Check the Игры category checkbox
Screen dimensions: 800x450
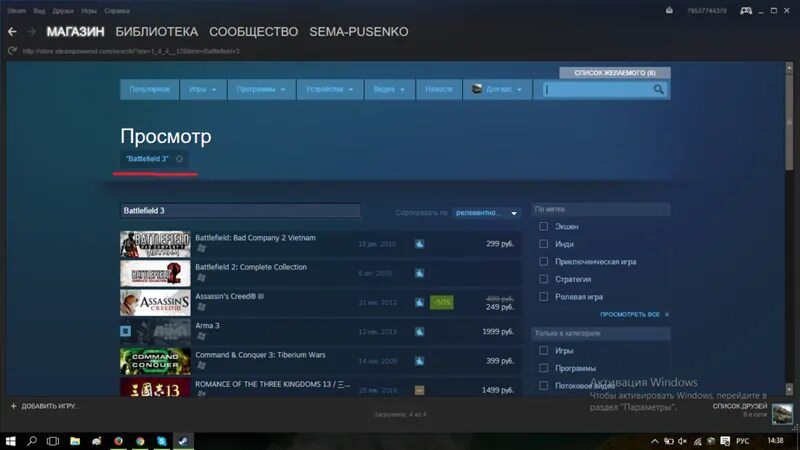point(543,351)
